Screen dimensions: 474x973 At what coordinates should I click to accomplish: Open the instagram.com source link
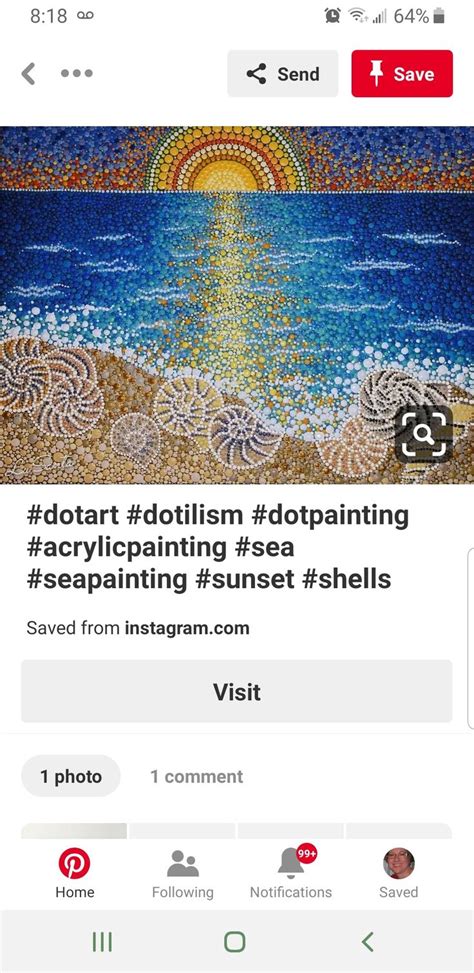pyautogui.click(x=187, y=628)
